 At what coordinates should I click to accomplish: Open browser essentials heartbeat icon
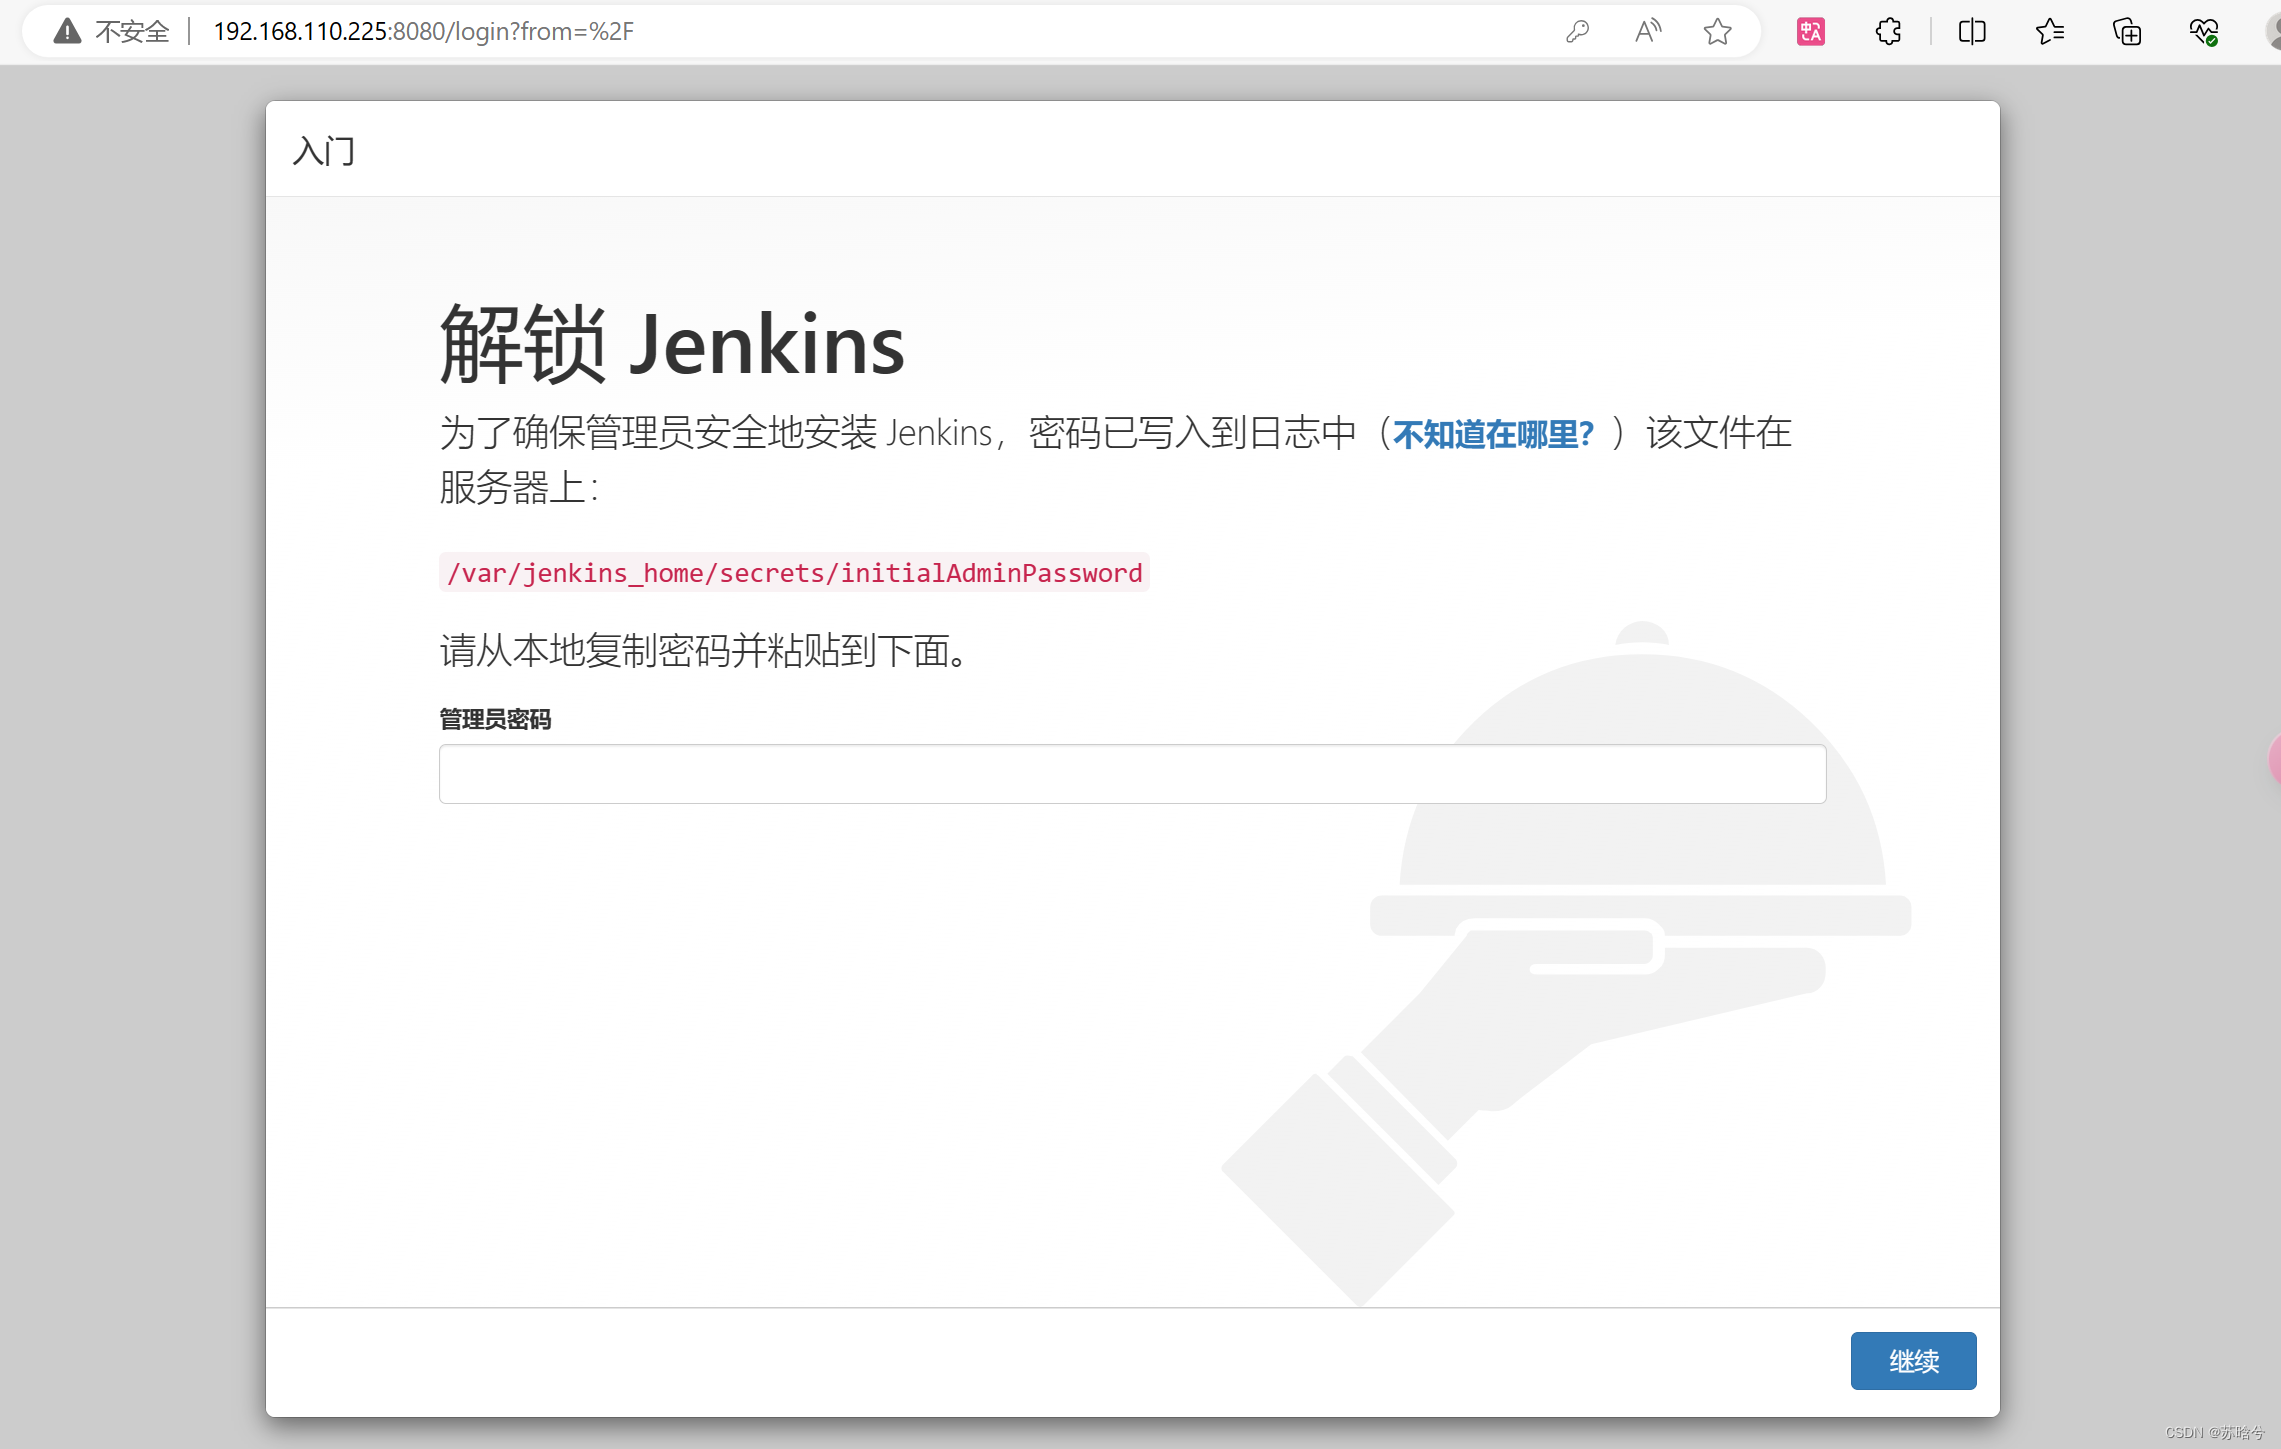[2203, 32]
